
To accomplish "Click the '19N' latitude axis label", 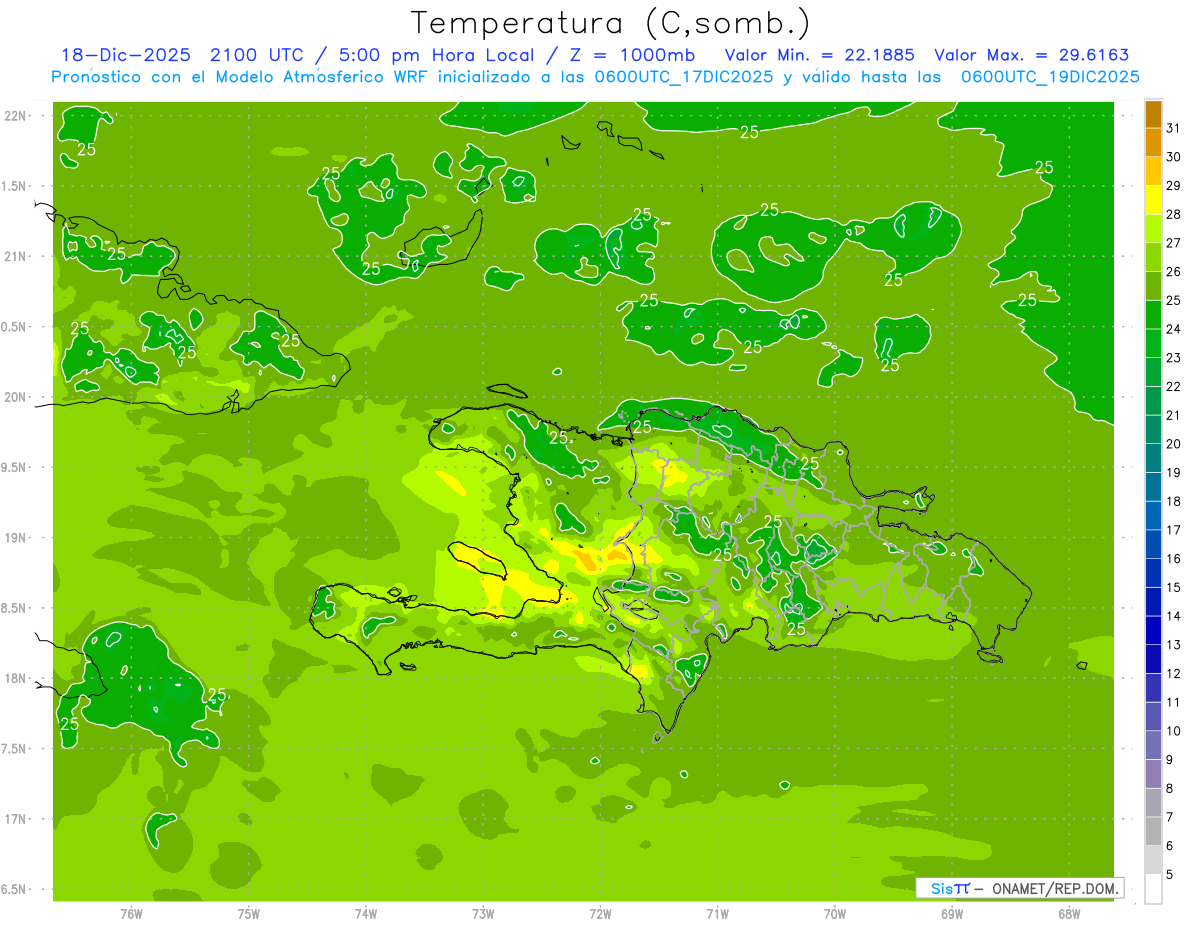I will [16, 537].
